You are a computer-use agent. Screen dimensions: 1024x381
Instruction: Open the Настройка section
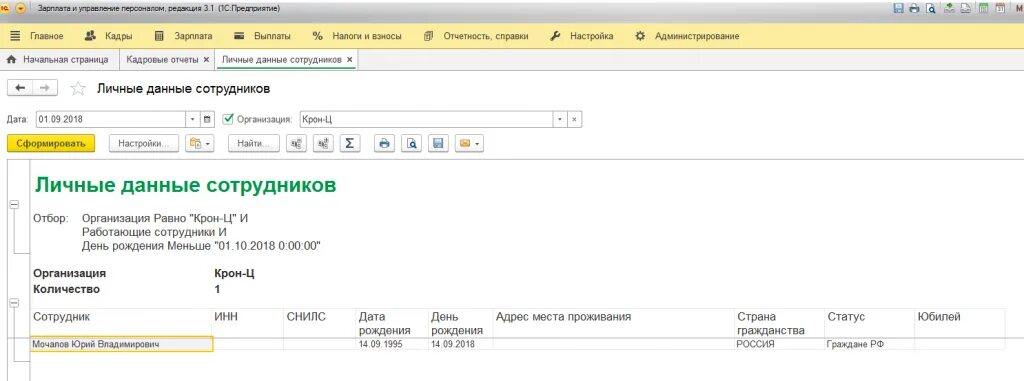[x=582, y=36]
